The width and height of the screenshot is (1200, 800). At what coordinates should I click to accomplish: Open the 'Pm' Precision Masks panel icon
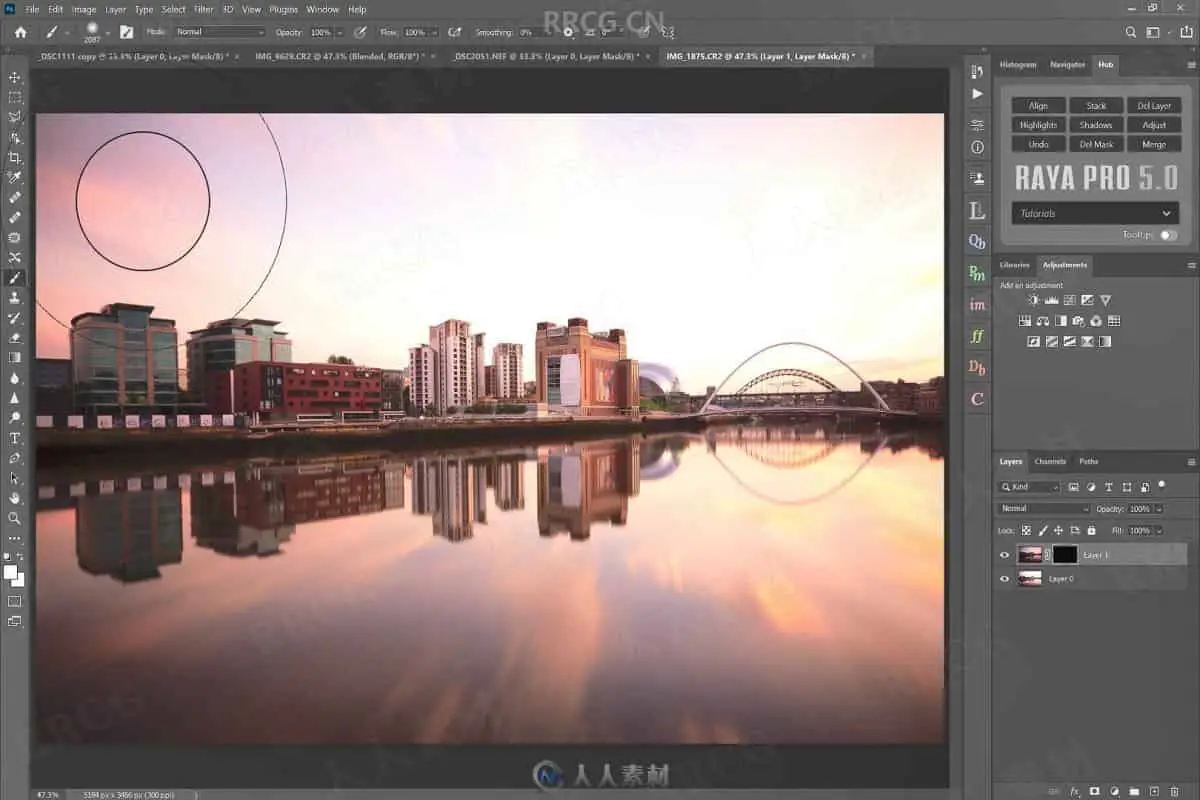tap(977, 273)
